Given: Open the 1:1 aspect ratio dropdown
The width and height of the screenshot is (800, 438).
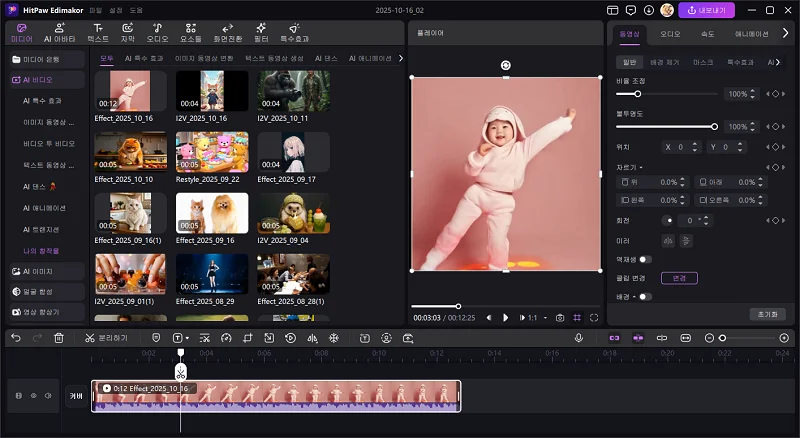Looking at the screenshot, I should [x=537, y=318].
